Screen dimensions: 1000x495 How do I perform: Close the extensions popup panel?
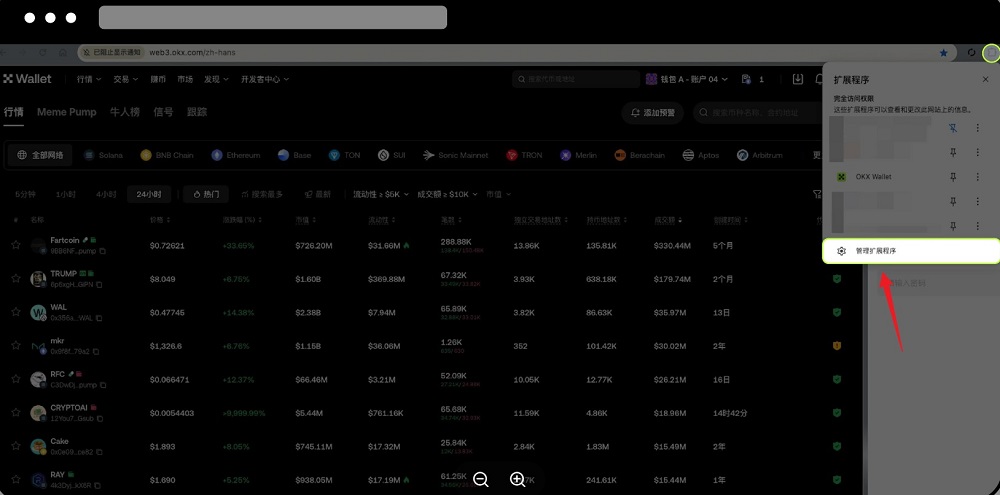click(x=985, y=79)
